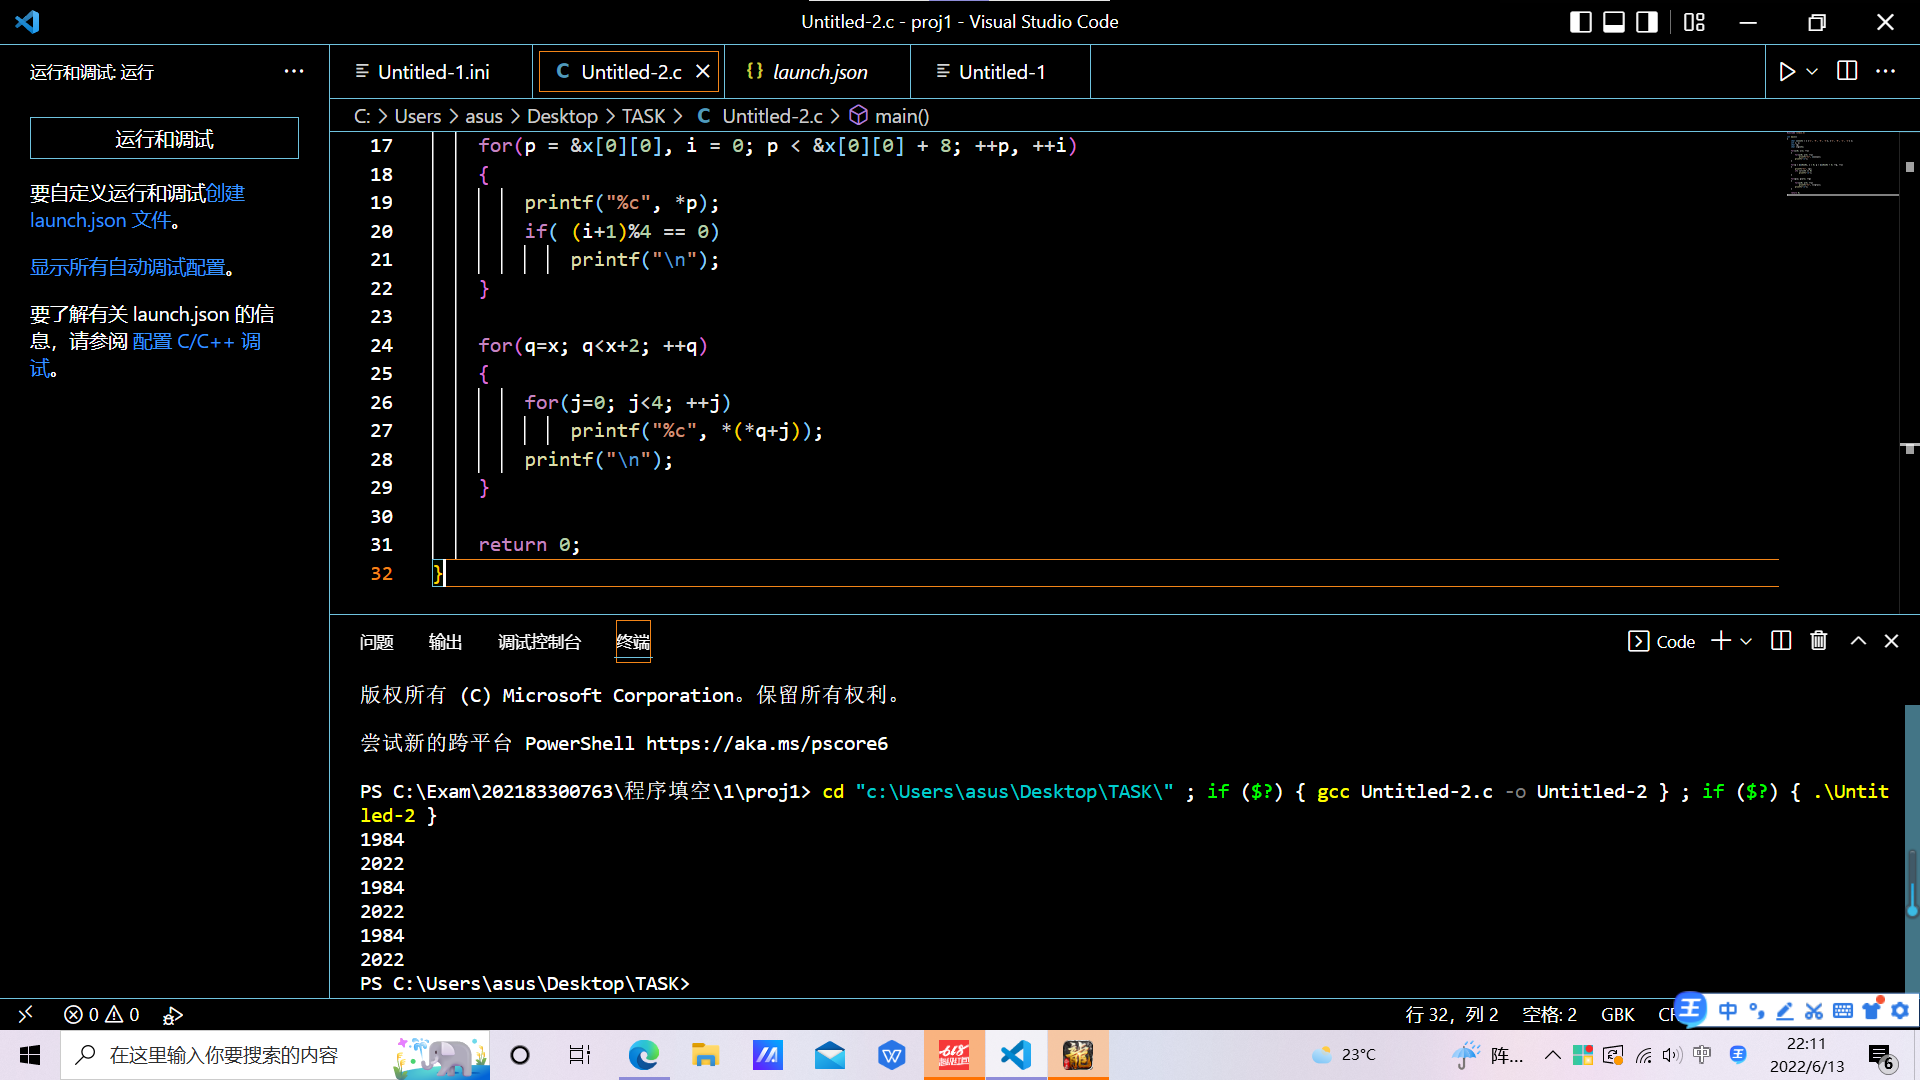The width and height of the screenshot is (1920, 1080).
Task: Run code with the play button
Action: click(x=1787, y=72)
